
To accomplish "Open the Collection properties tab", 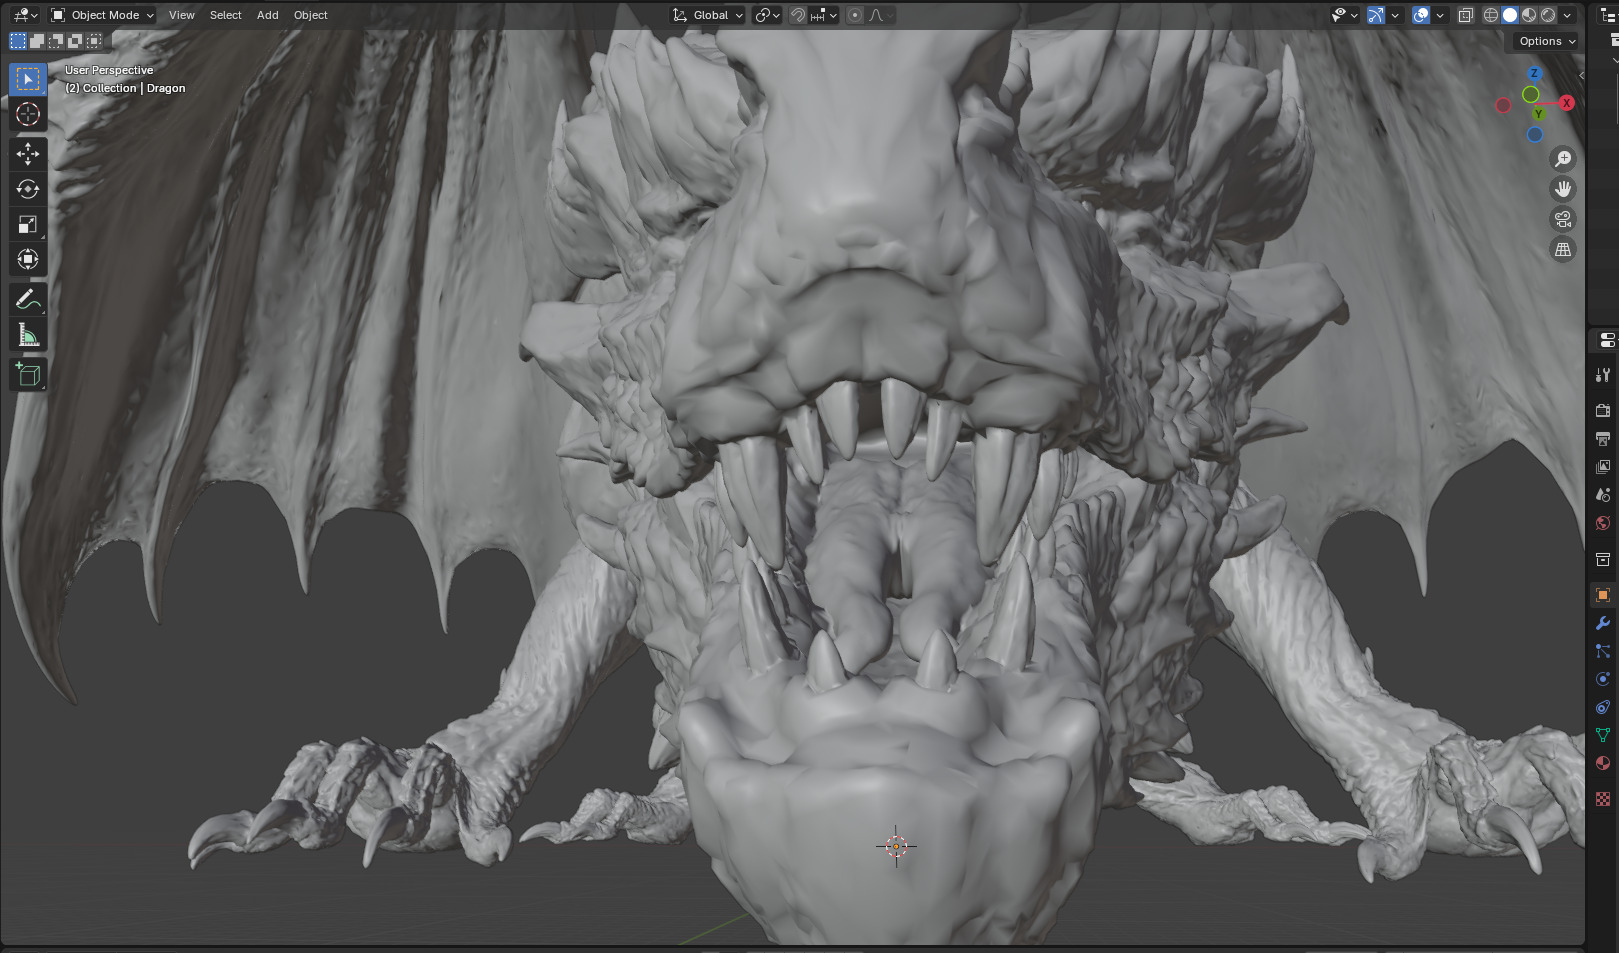I will click(1603, 559).
